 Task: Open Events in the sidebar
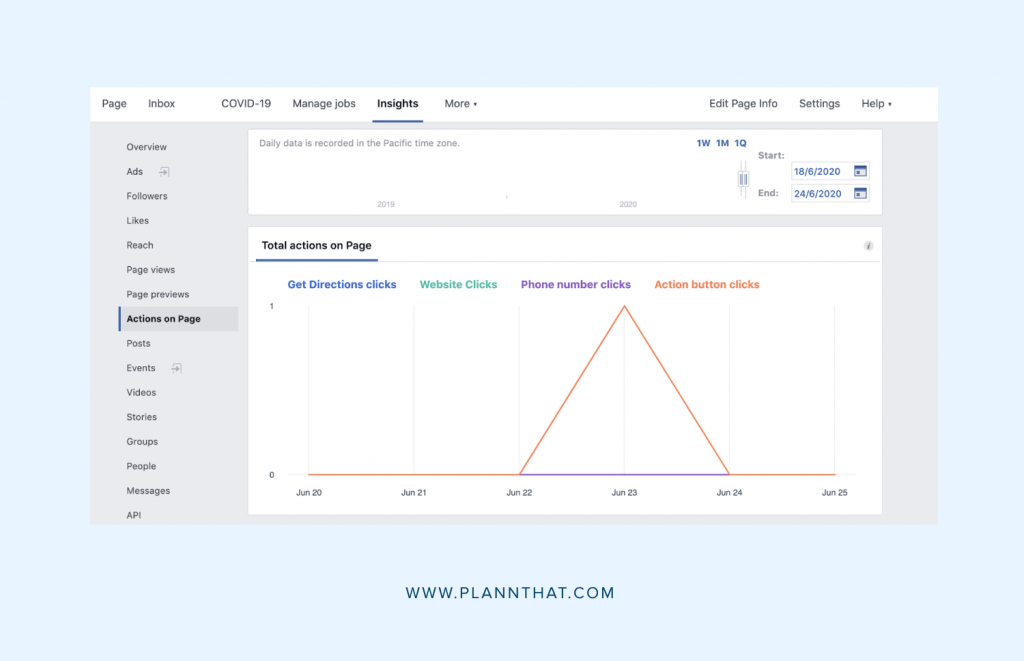140,368
